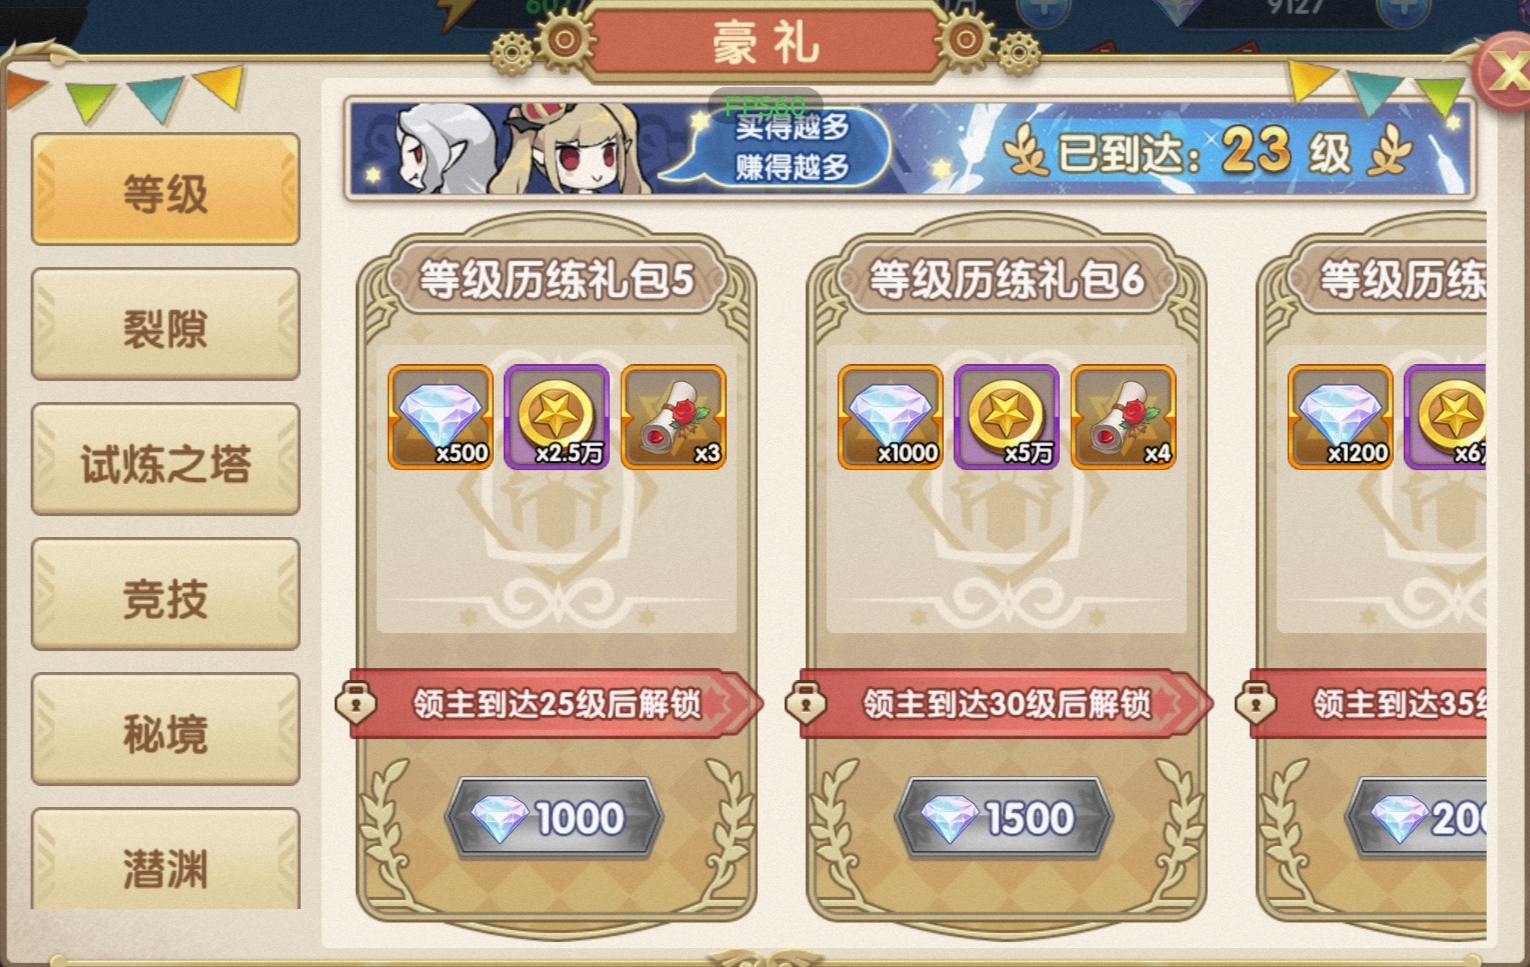Tap the x4 scroll reward icon
This screenshot has width=1530, height=967.
(x=1123, y=417)
